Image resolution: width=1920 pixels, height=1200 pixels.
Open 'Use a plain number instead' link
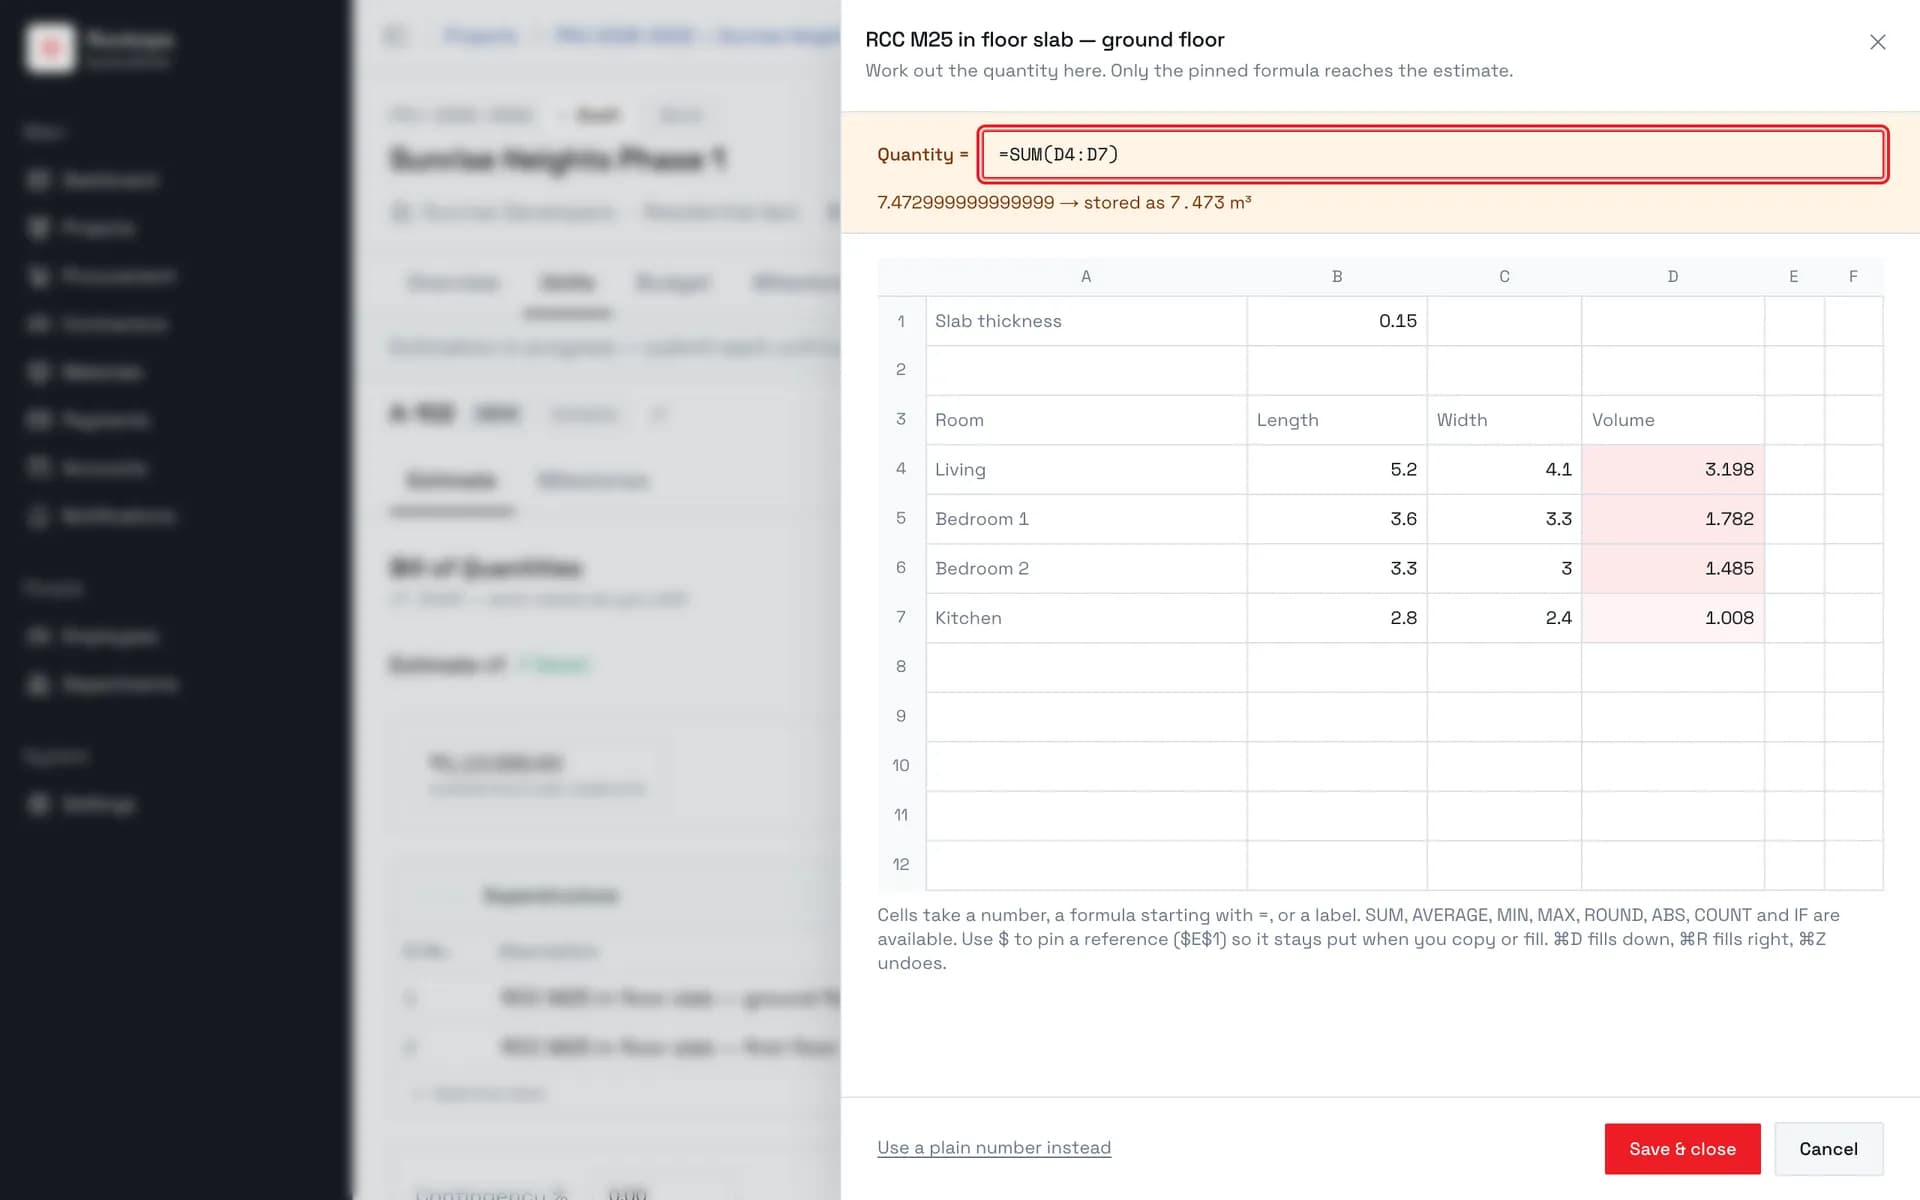click(x=994, y=1148)
